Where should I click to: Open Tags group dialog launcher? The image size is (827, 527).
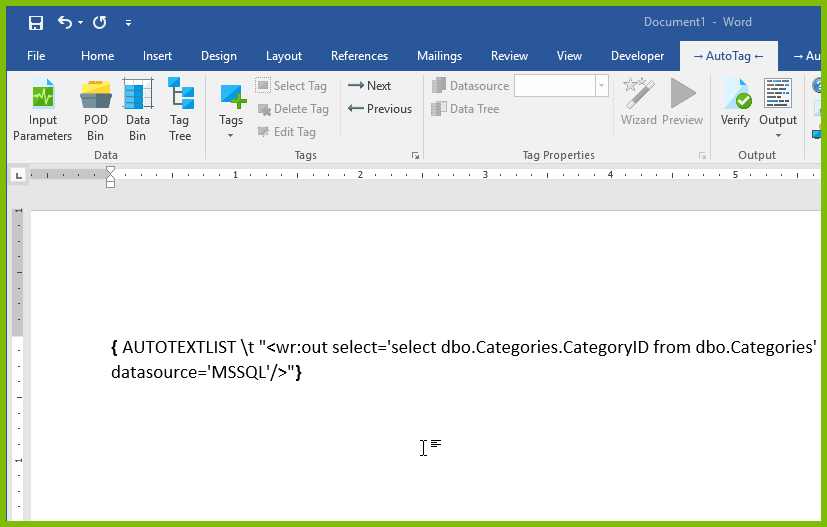[416, 156]
